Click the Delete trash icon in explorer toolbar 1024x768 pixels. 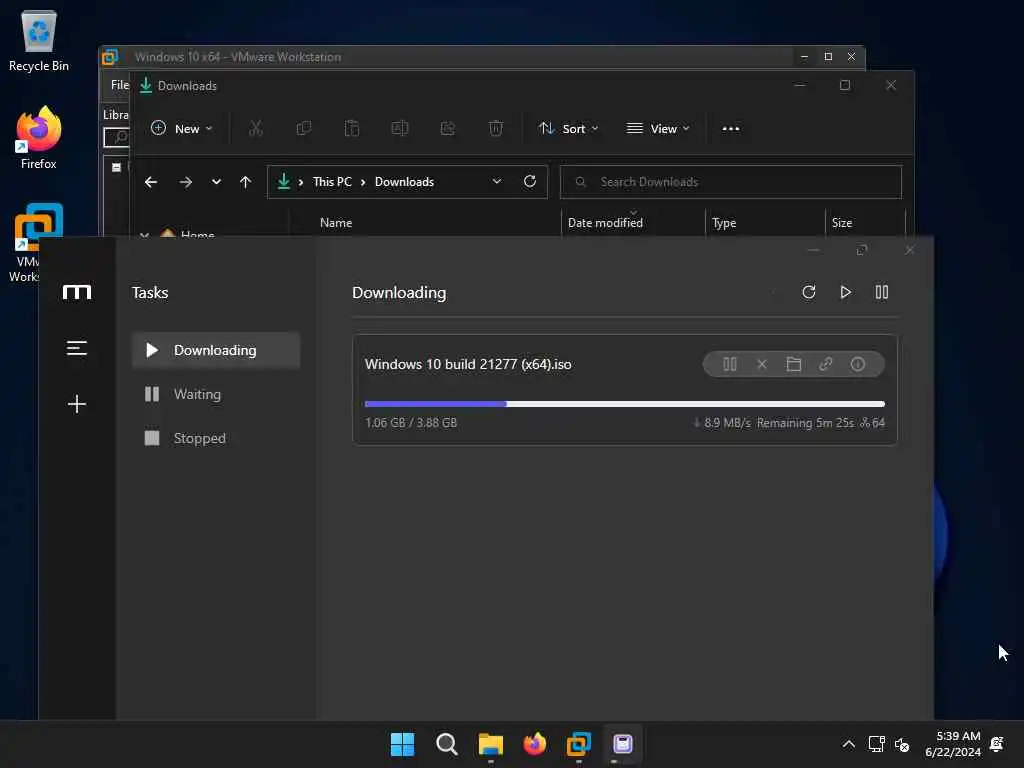coord(496,129)
